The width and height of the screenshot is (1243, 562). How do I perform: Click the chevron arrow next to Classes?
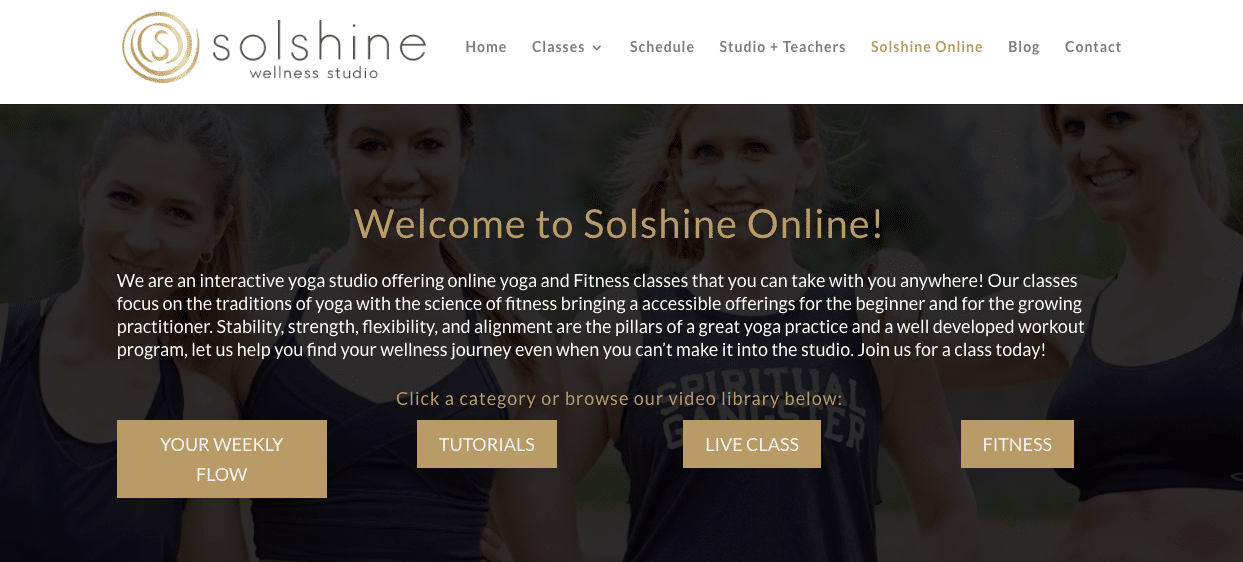[x=597, y=48]
